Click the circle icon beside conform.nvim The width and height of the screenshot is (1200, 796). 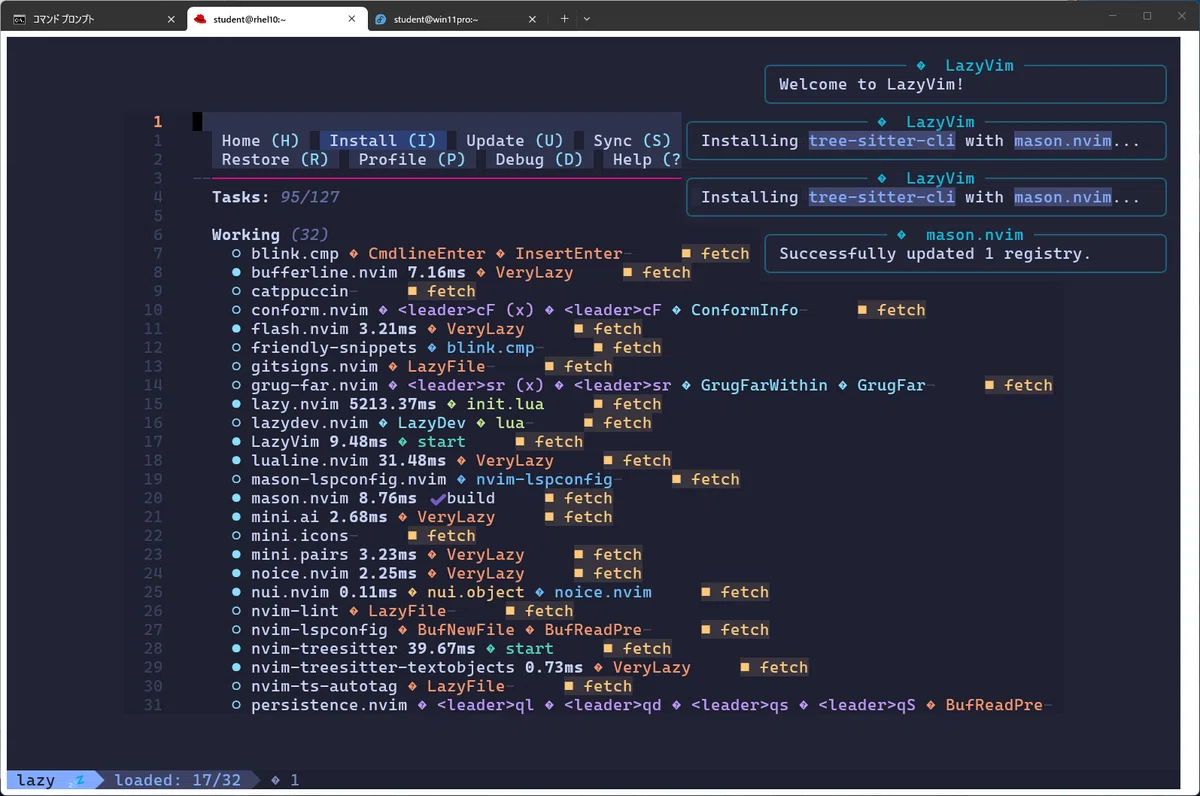[x=236, y=310]
